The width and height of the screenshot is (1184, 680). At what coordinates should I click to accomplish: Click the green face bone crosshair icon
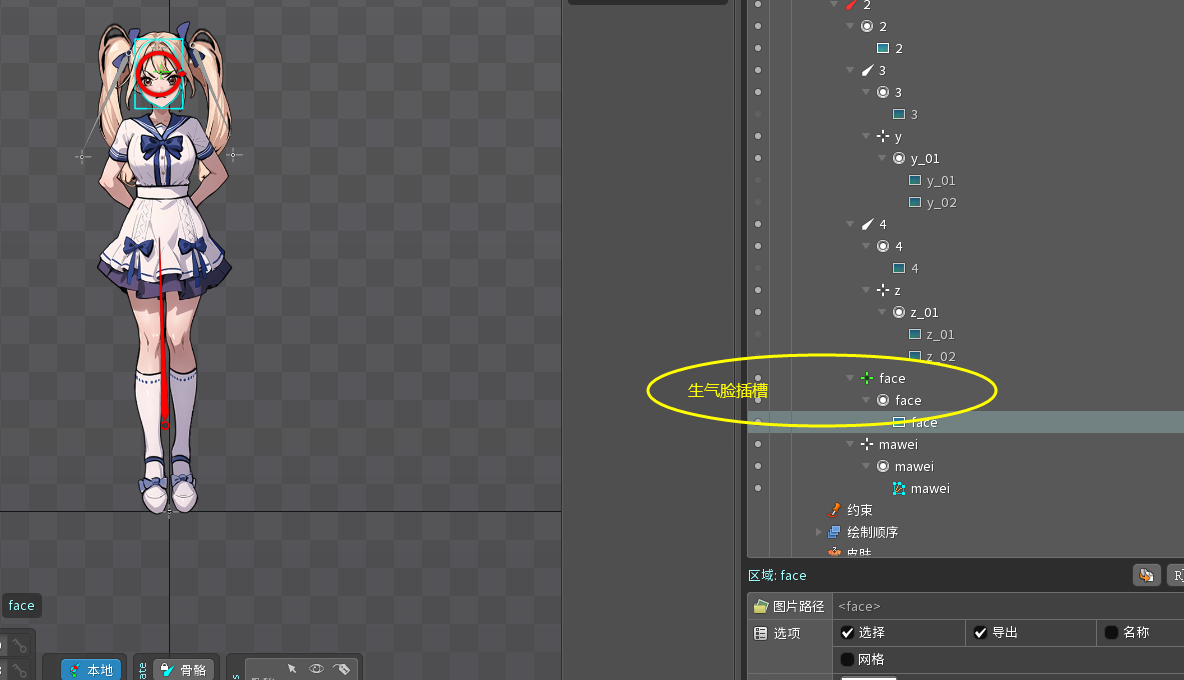click(x=867, y=378)
